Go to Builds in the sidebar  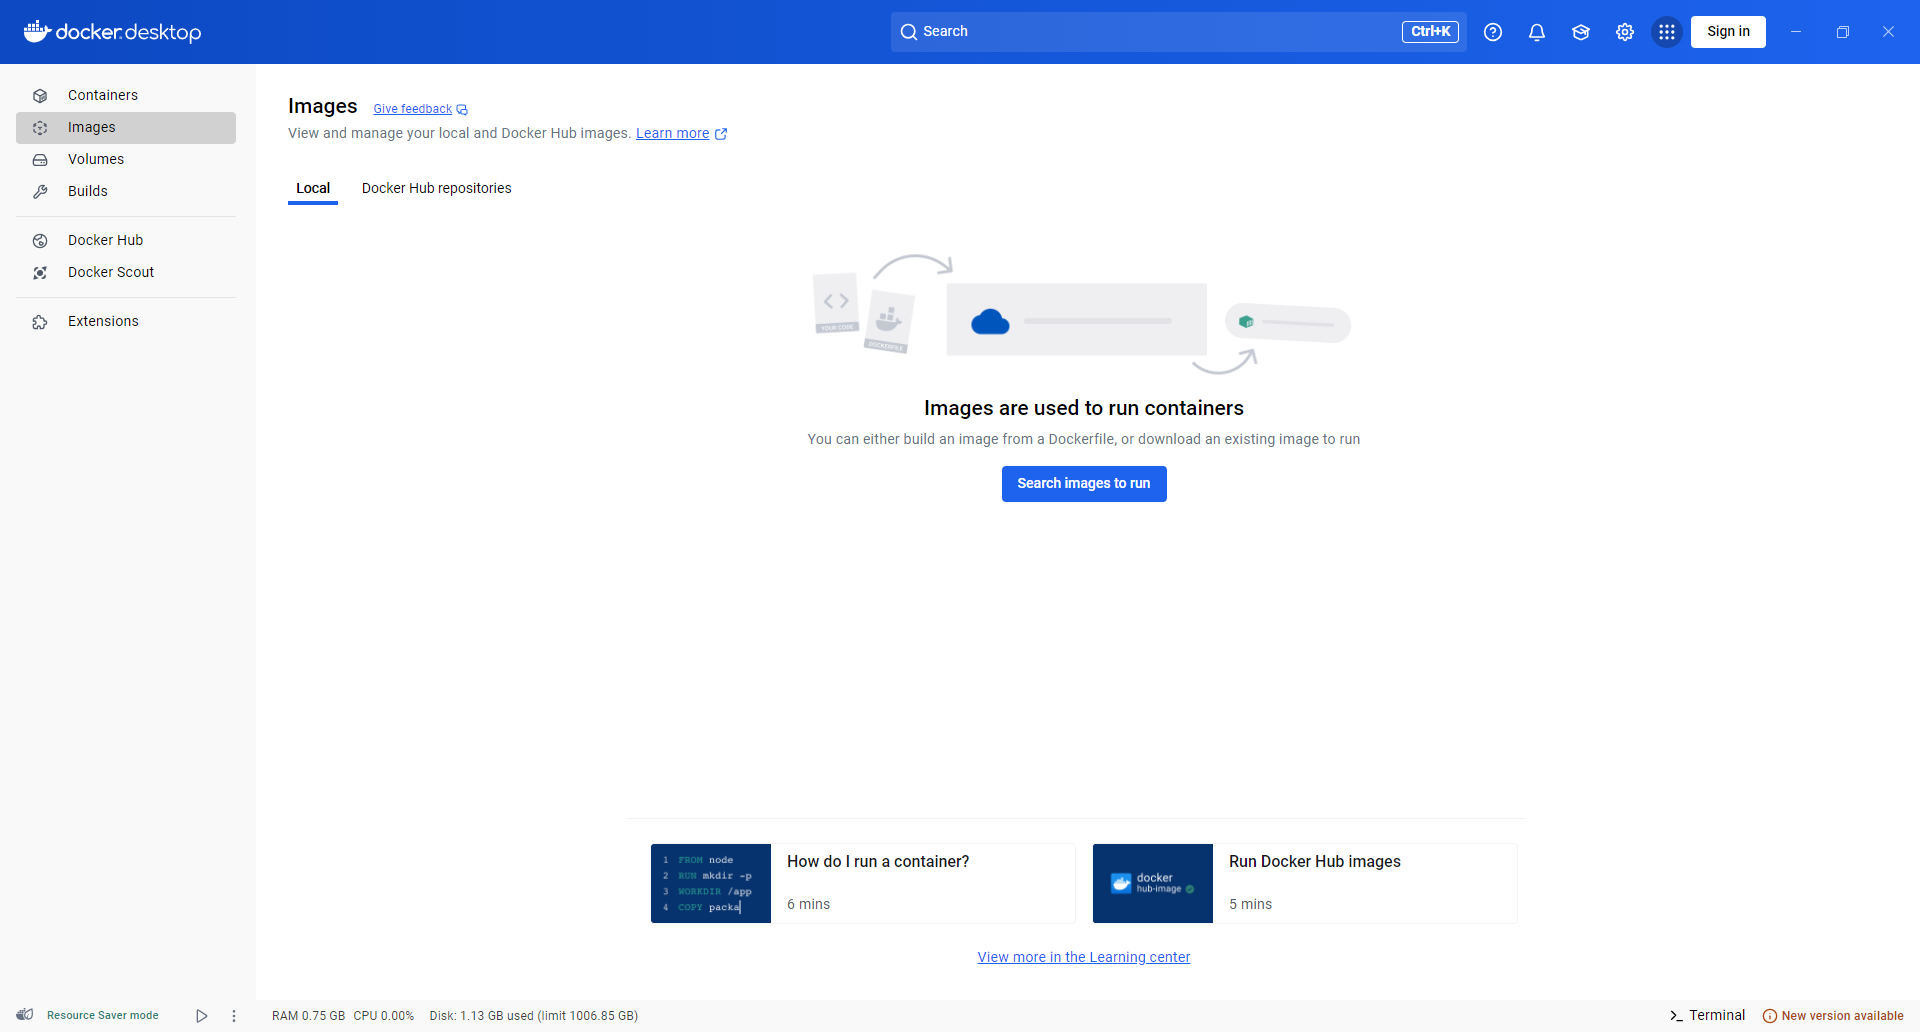click(x=126, y=192)
